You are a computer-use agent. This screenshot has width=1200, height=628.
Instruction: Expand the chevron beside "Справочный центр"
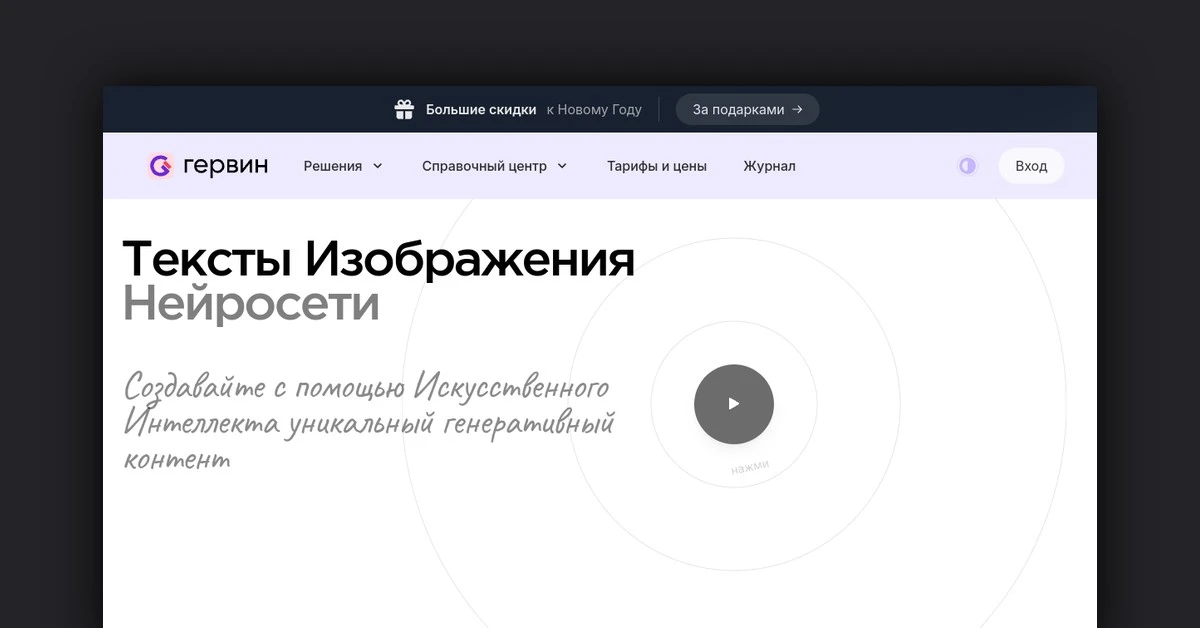coord(562,166)
